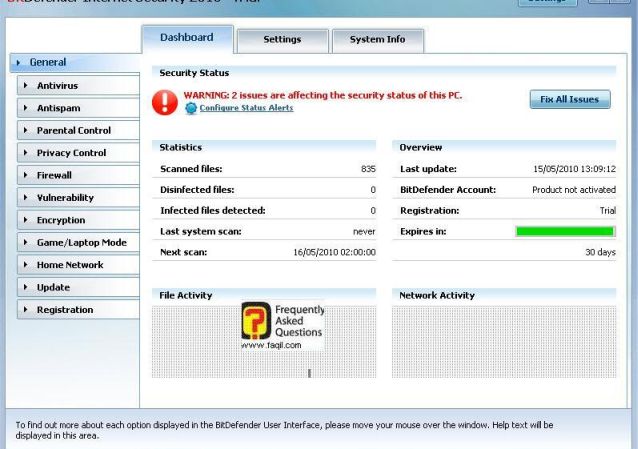Click the 30 days expiry text
The height and width of the screenshot is (449, 638).
pos(600,252)
